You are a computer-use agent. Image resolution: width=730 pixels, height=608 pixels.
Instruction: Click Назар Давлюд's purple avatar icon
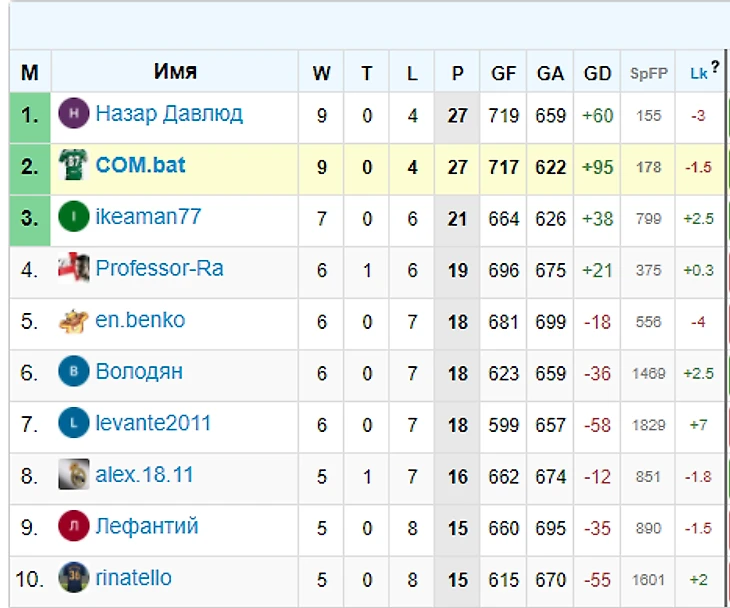(x=74, y=114)
